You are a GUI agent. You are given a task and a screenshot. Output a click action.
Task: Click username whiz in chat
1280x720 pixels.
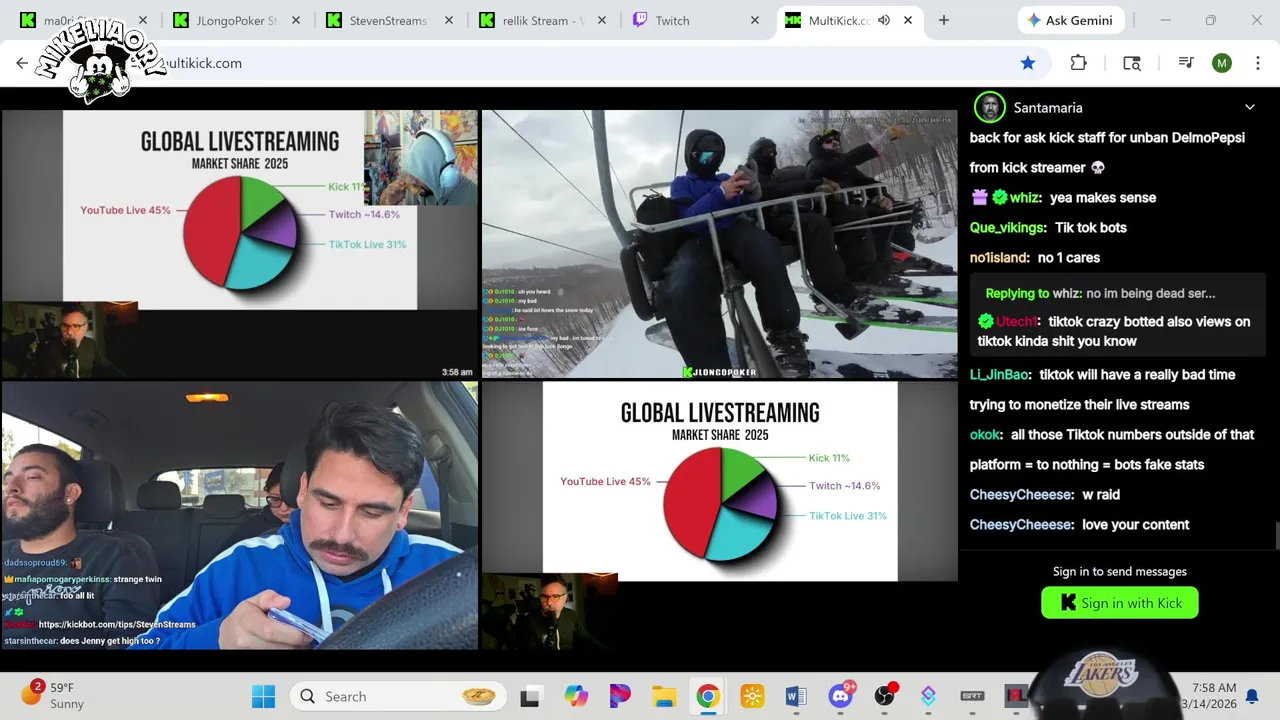(1024, 198)
